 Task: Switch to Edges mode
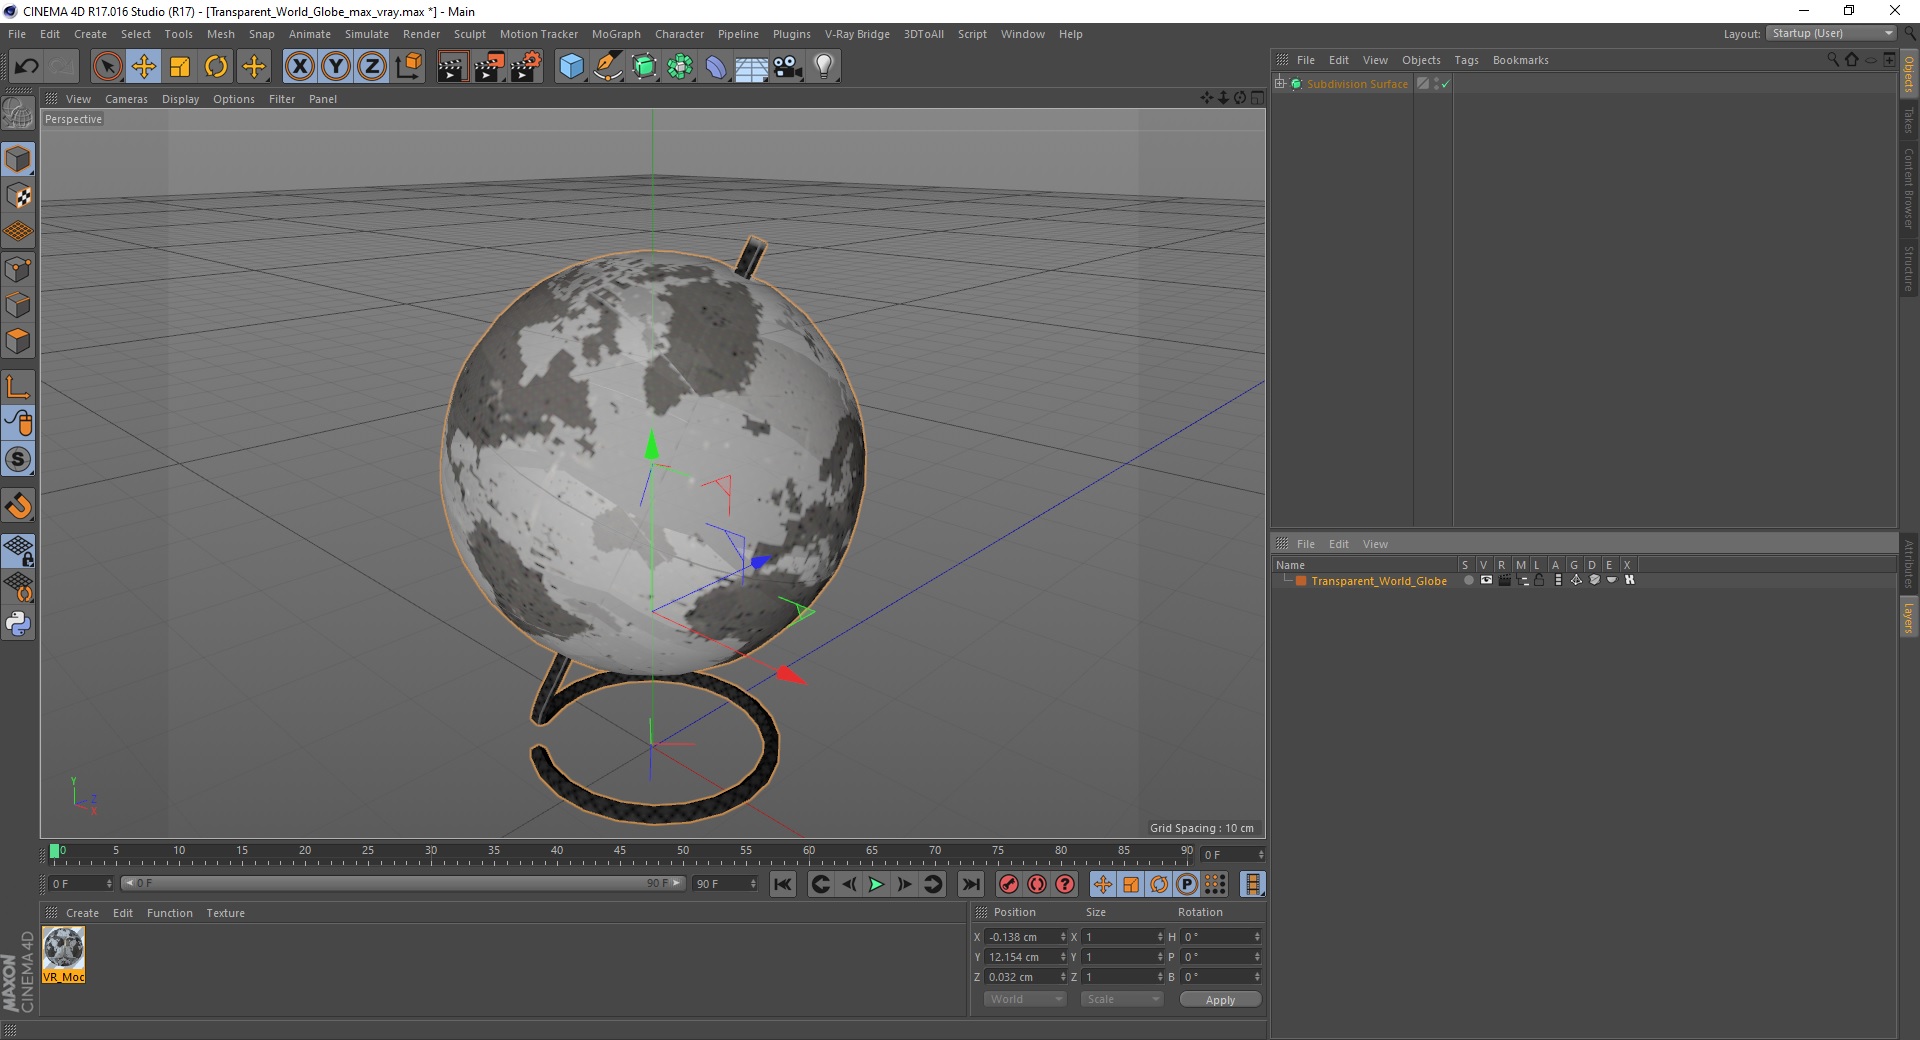pos(18,305)
